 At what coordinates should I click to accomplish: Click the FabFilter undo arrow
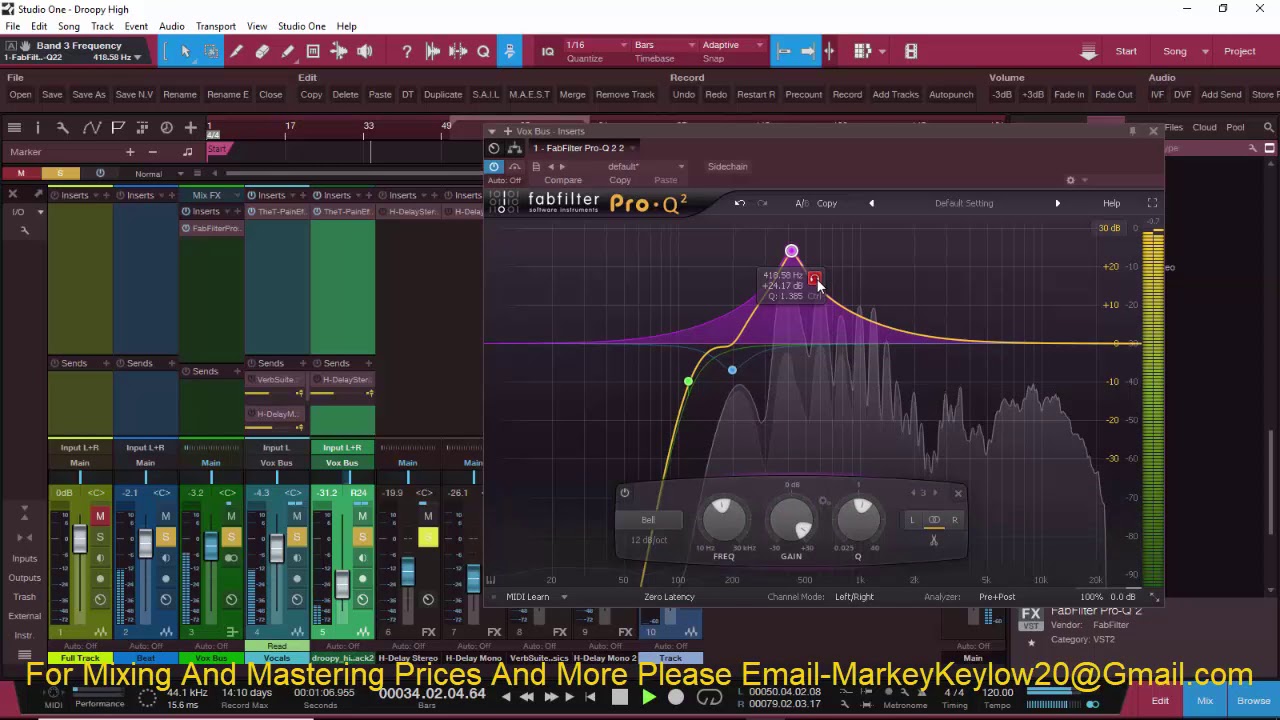[x=739, y=203]
